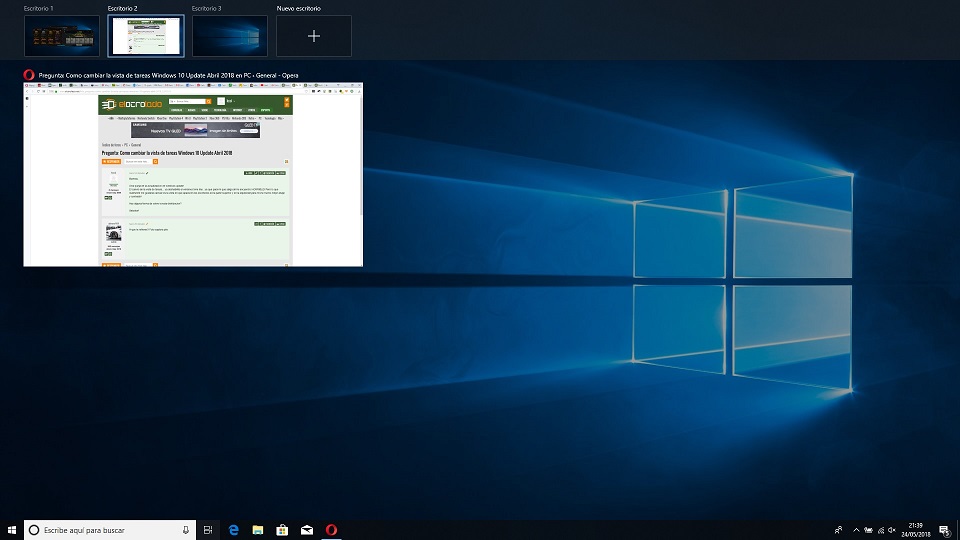This screenshot has height=540, width=960.
Task: Toggle Task View from the taskbar
Action: (x=208, y=530)
